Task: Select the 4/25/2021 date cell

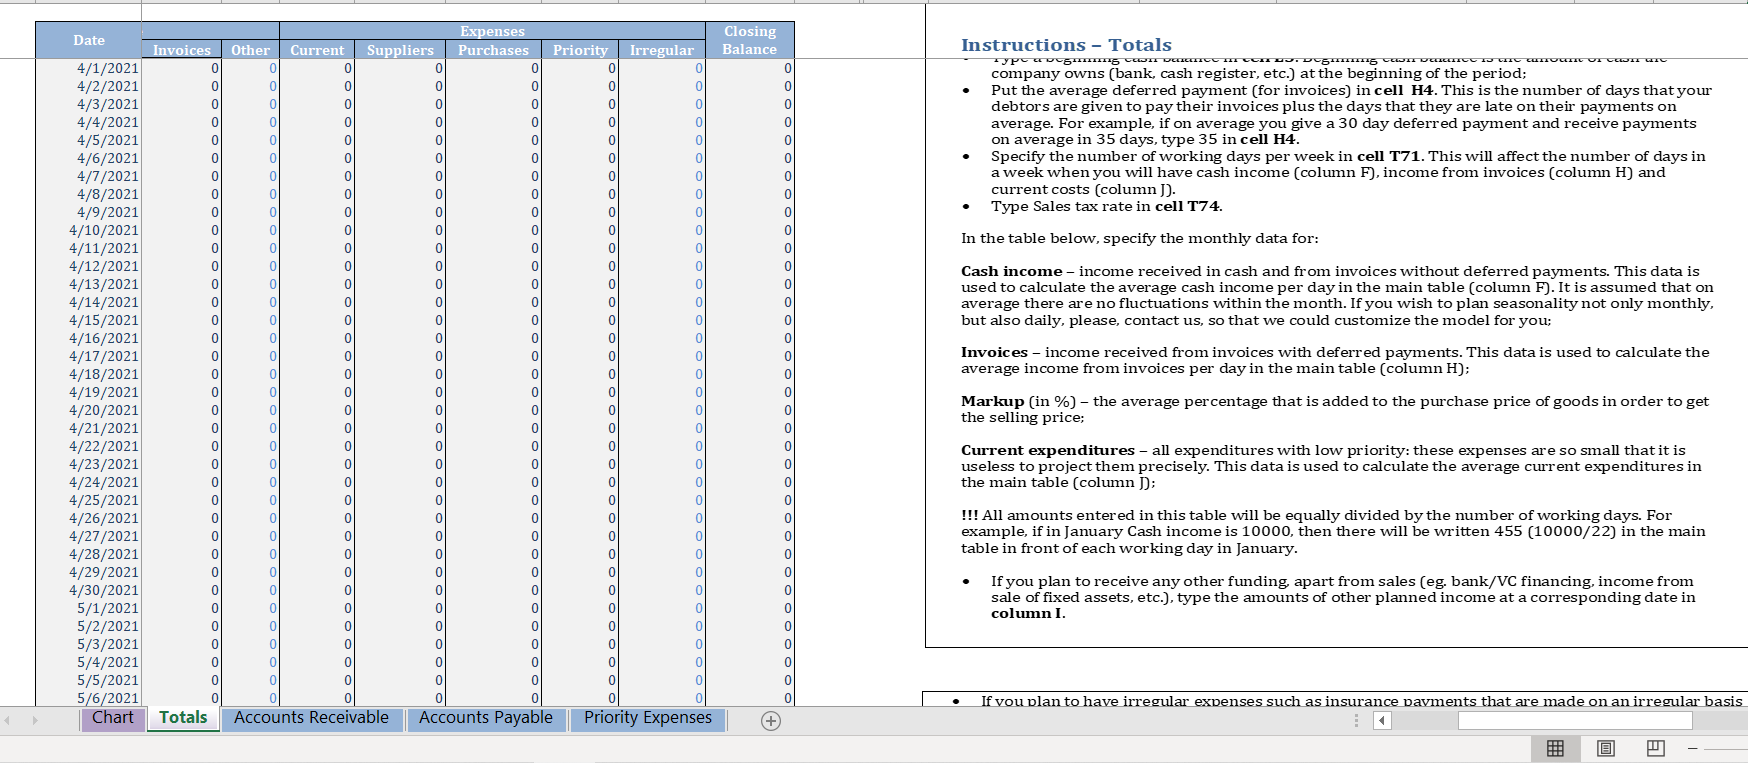Action: 88,500
